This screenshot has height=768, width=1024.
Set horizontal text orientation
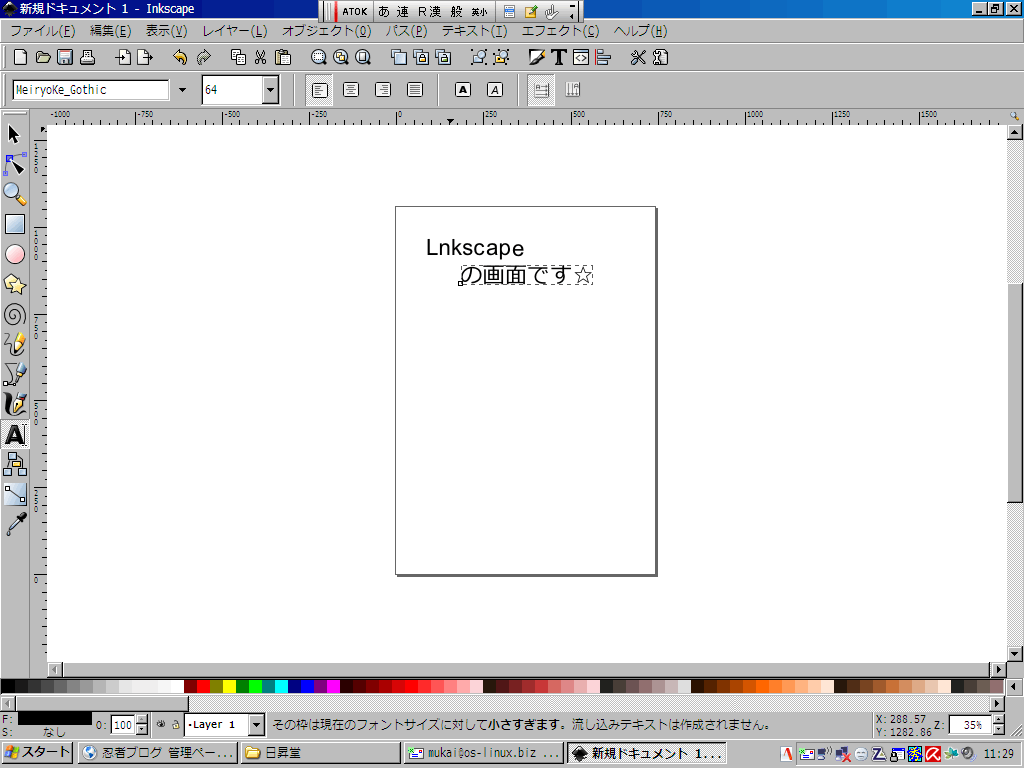[x=541, y=90]
